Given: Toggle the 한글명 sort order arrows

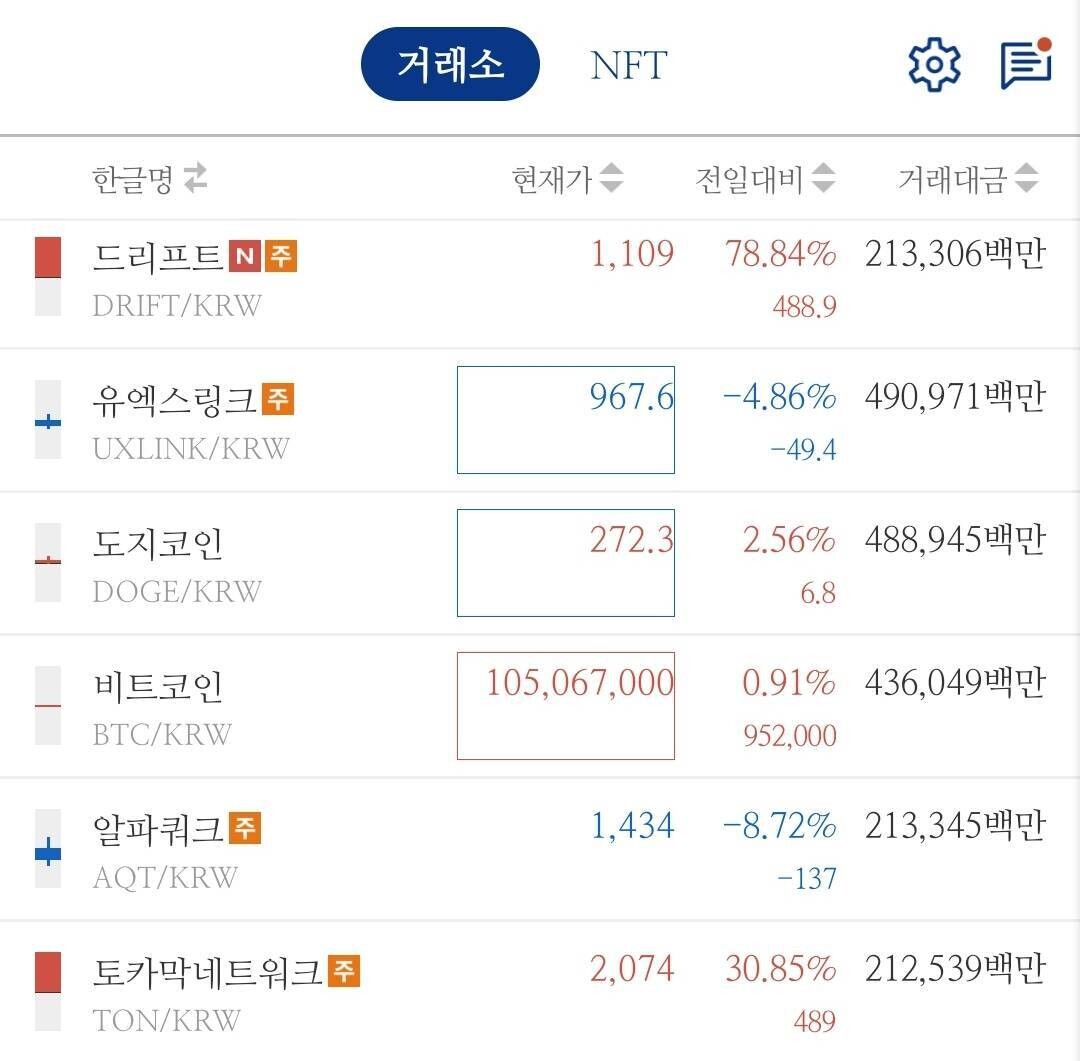Looking at the screenshot, I should (x=196, y=178).
